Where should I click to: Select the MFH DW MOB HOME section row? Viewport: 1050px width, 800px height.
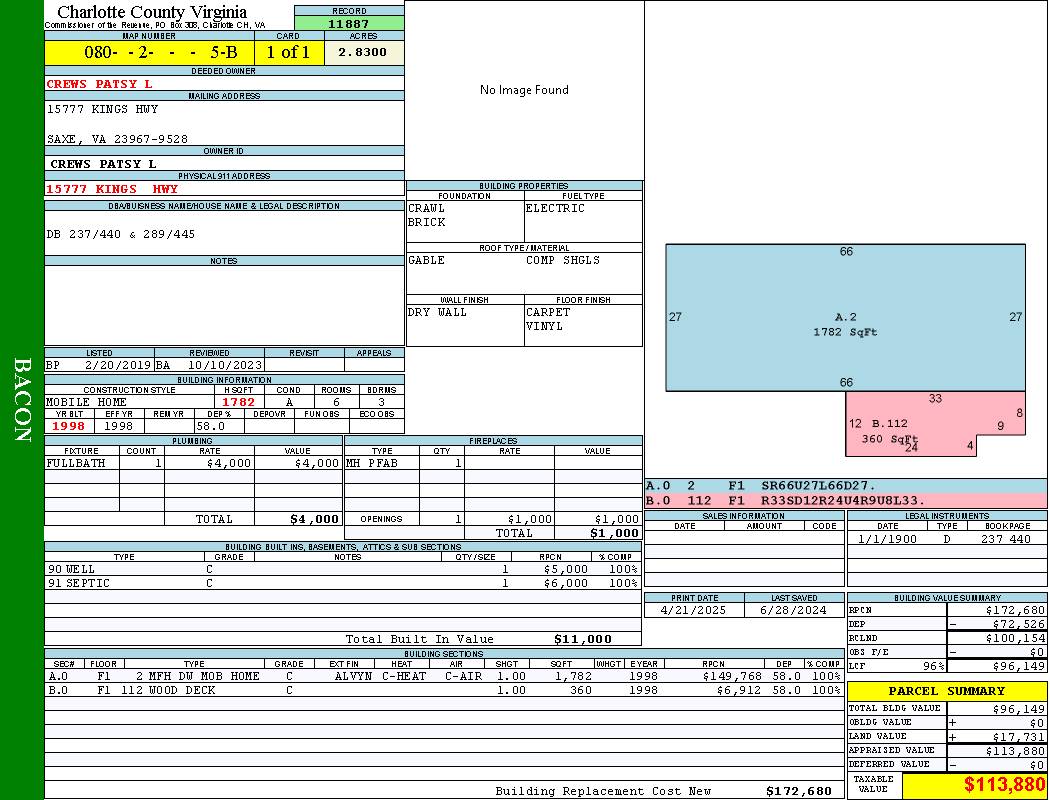tap(443, 676)
